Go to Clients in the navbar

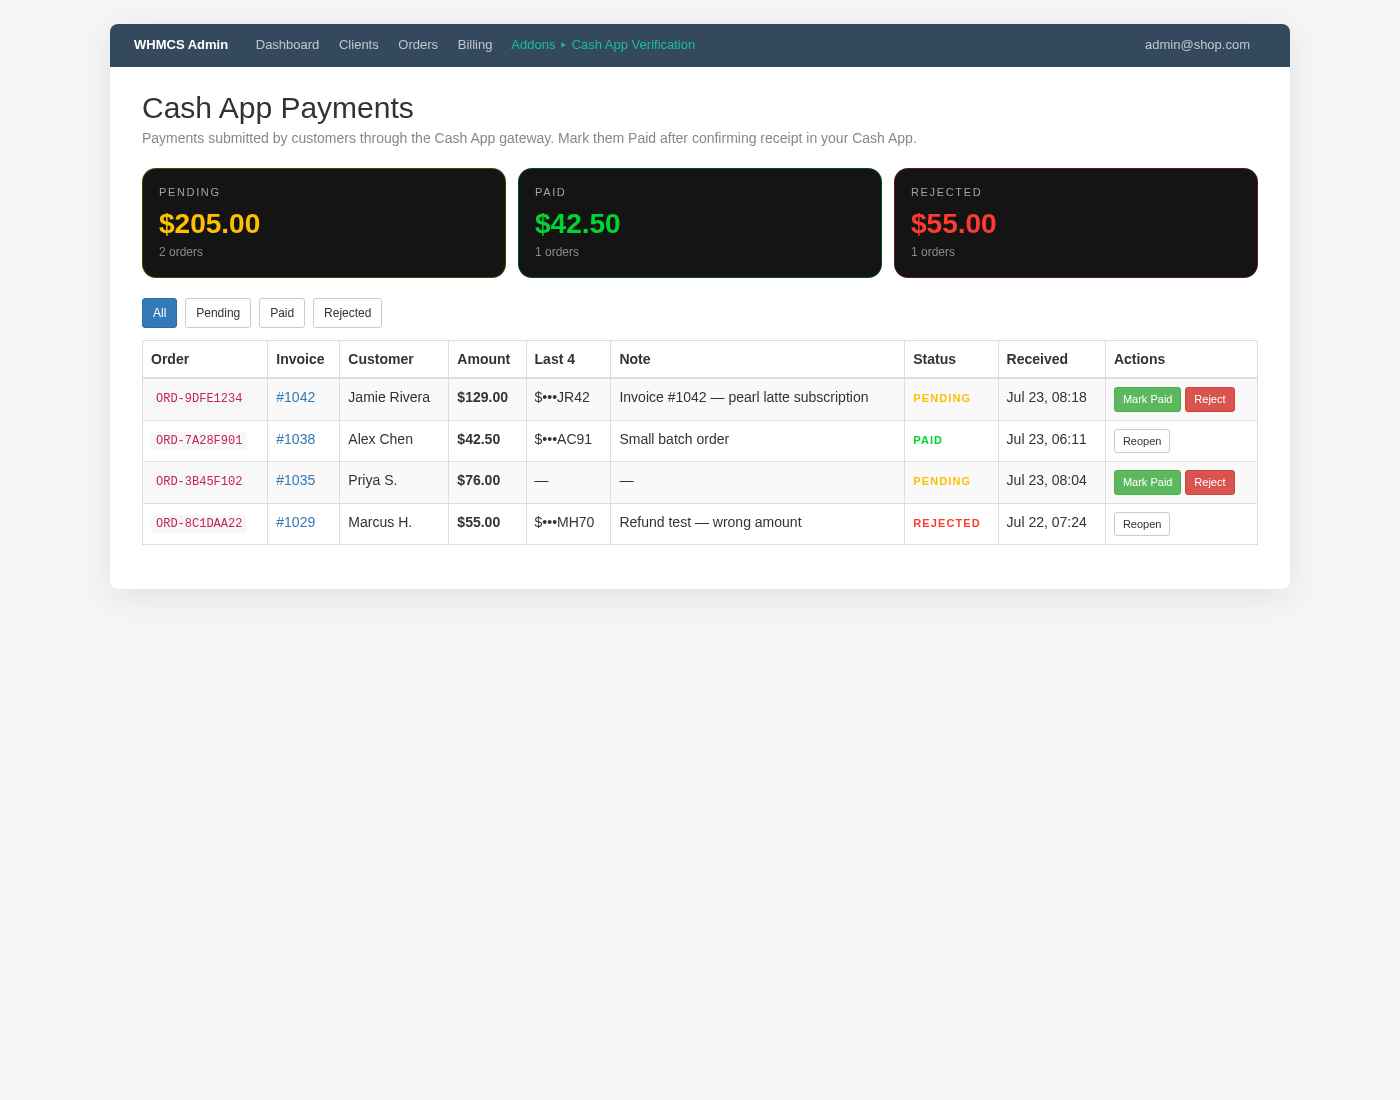click(358, 45)
